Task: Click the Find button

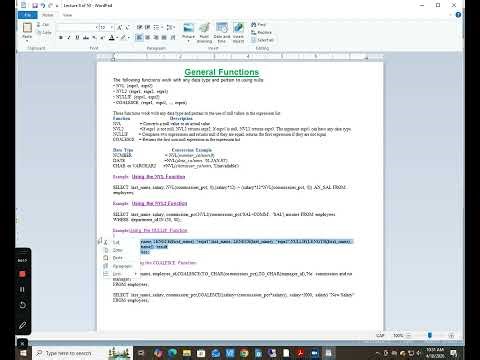Action: point(259,24)
